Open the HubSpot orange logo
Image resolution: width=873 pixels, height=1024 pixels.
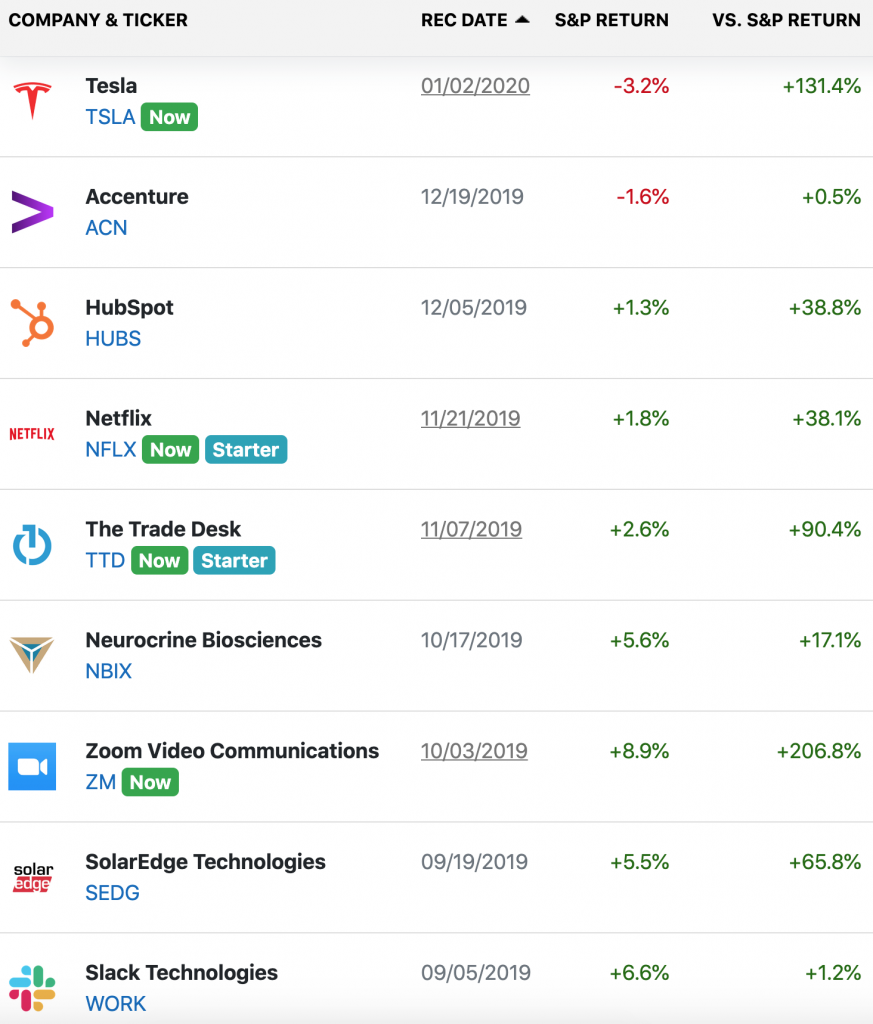point(32,323)
